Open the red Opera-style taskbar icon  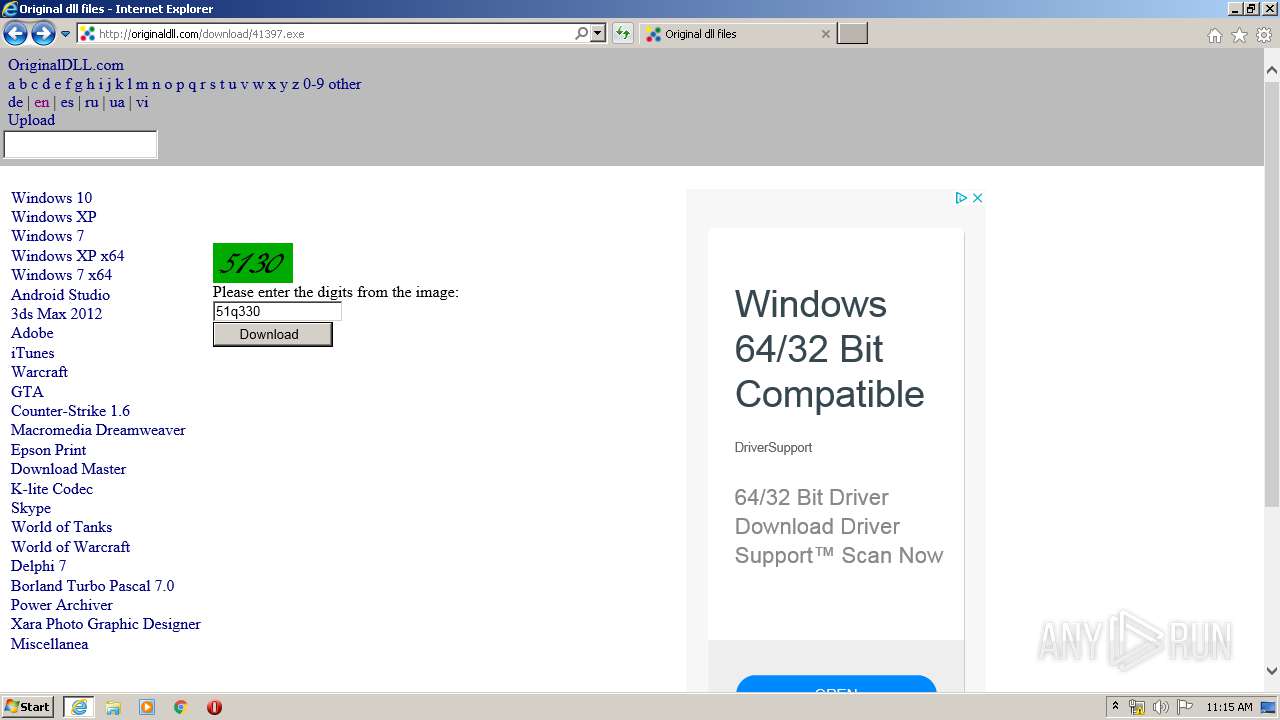[x=214, y=707]
